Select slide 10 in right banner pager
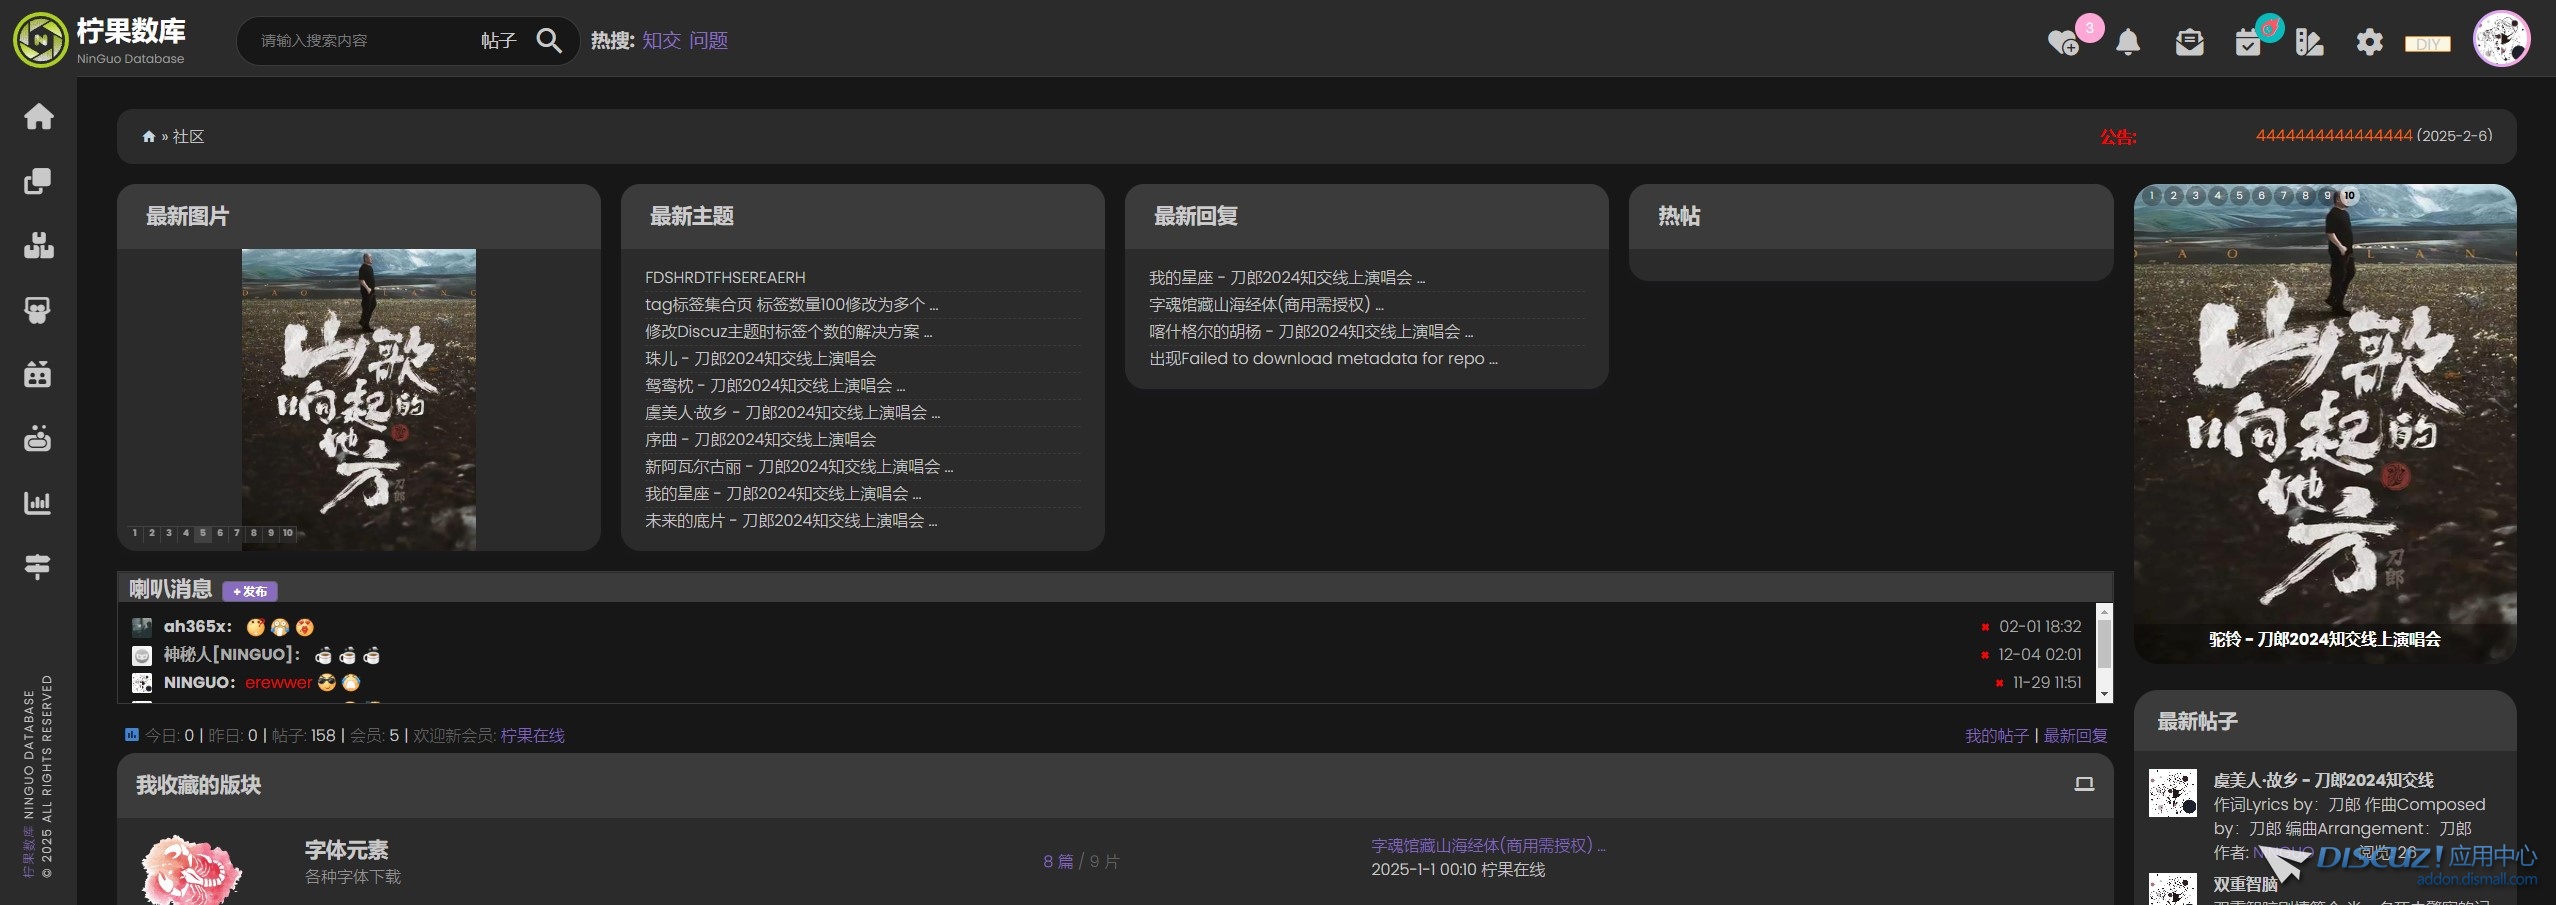2556x905 pixels. (x=2349, y=196)
